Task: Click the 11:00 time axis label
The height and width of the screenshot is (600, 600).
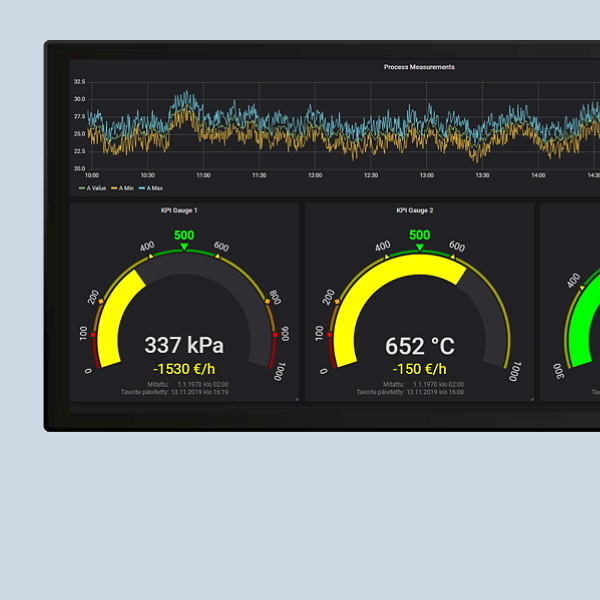Action: coord(203,175)
